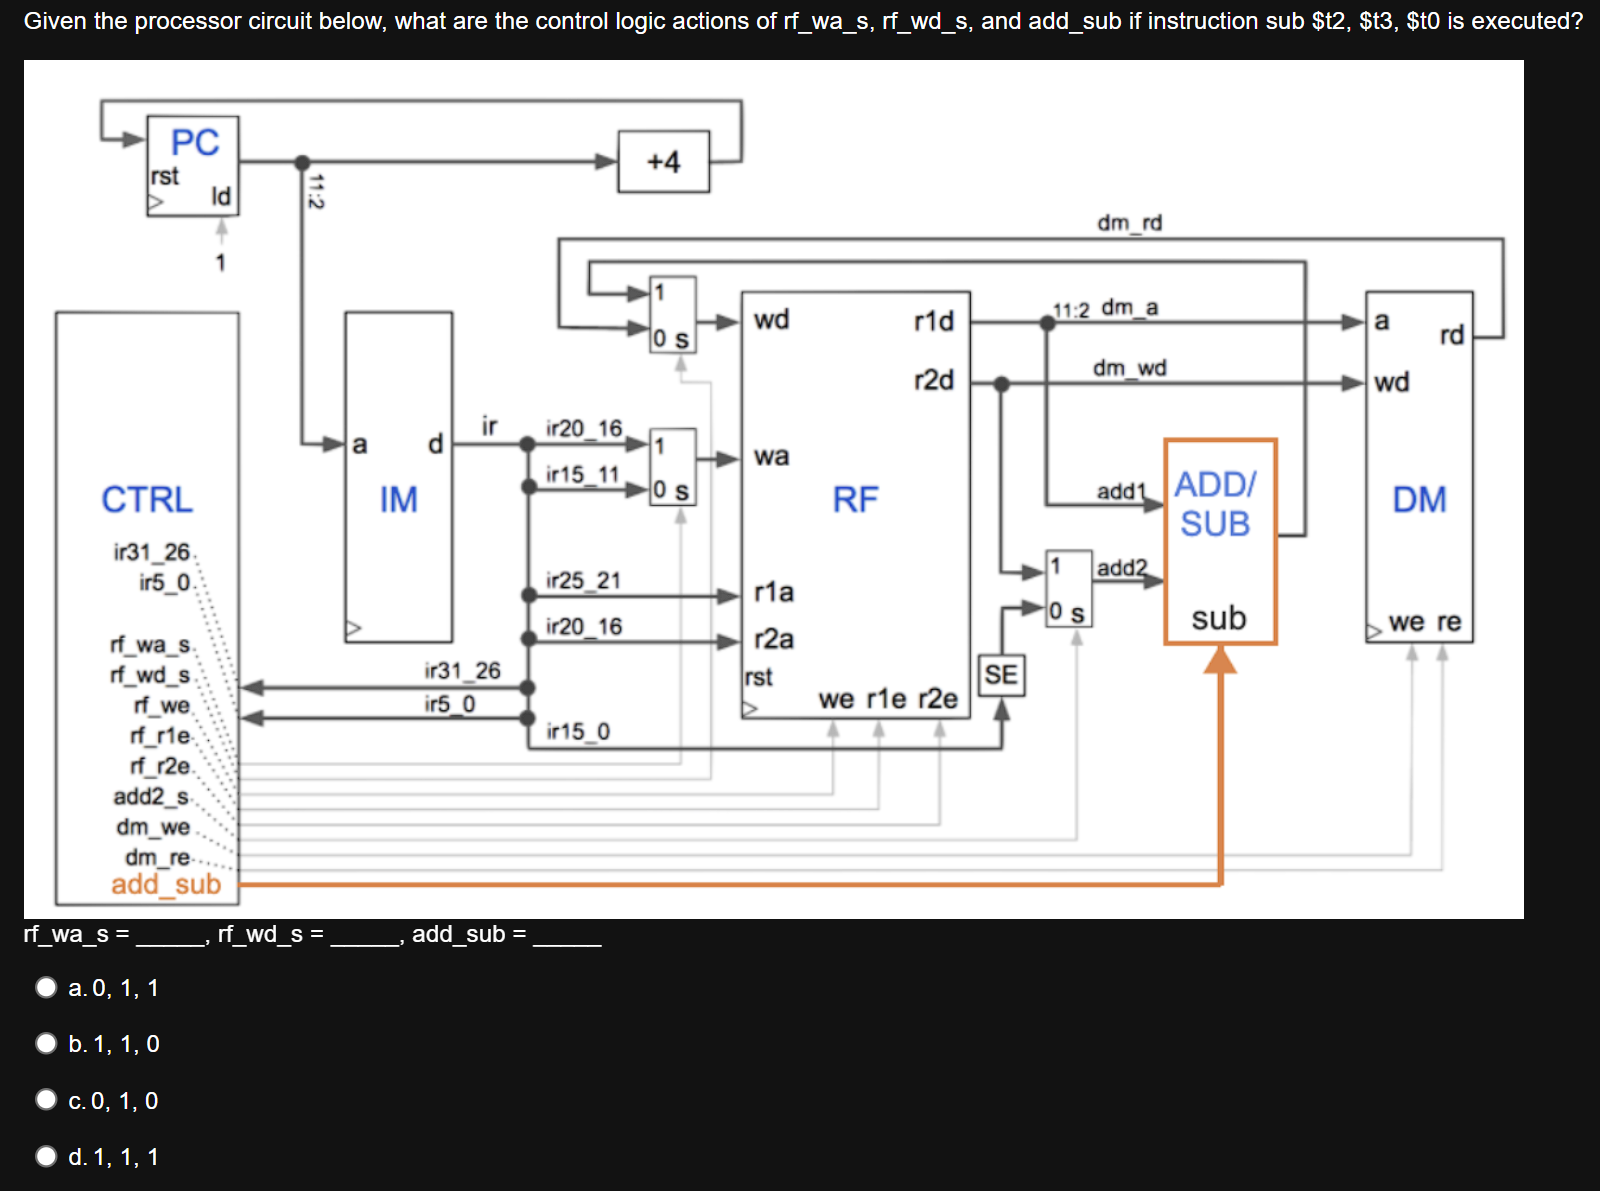Image resolution: width=1600 pixels, height=1191 pixels.
Task: Click the sub input on ADD/SUB
Action: tap(1220, 618)
